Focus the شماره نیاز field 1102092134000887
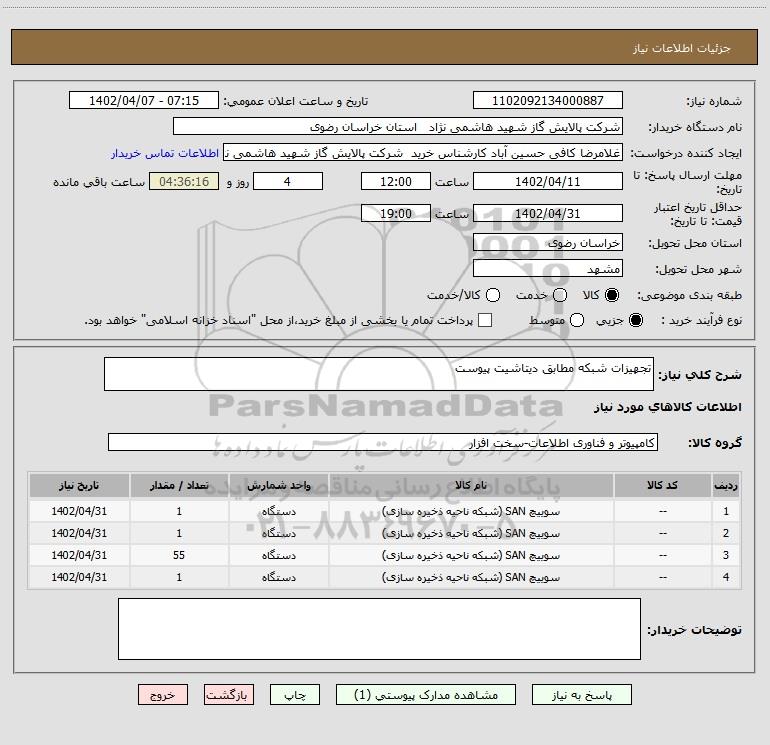770x745 pixels. pos(548,101)
